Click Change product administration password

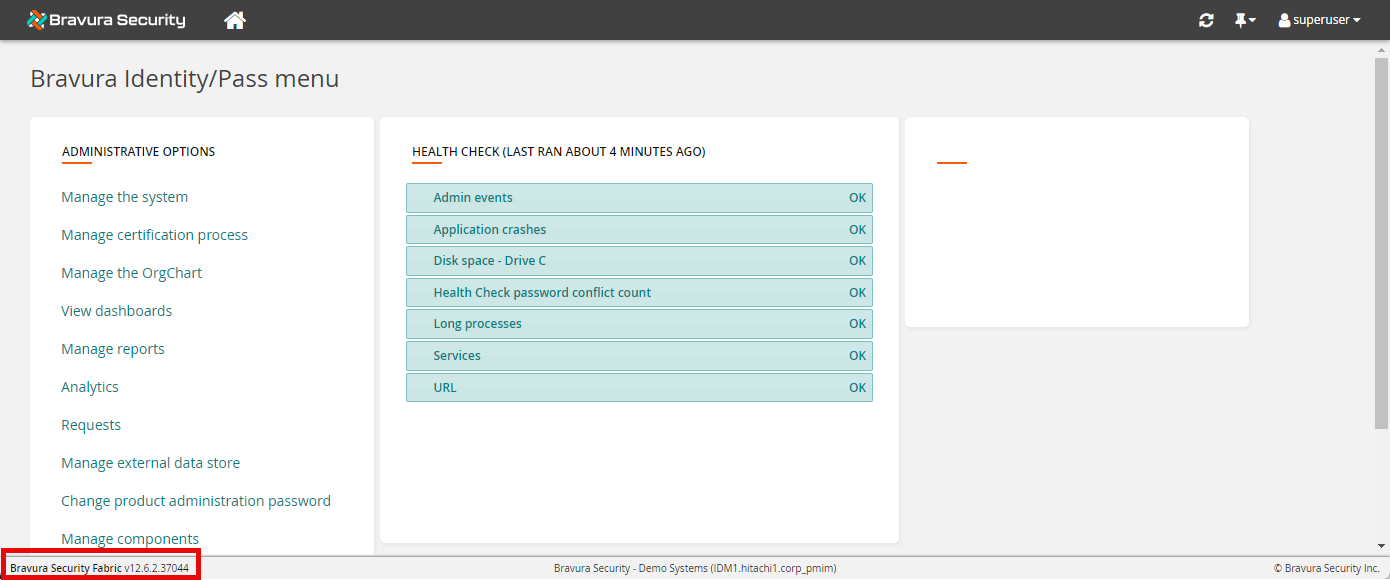click(195, 501)
